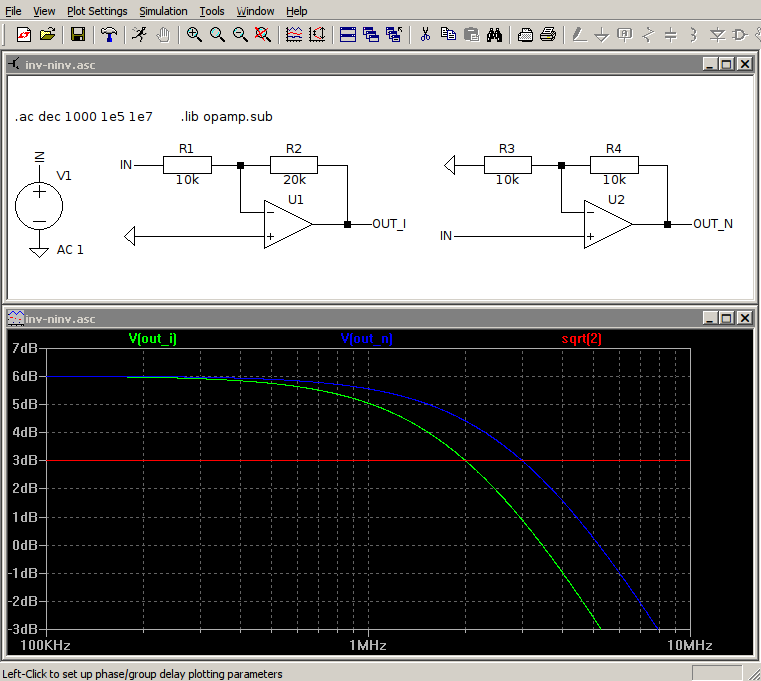
Task: Click the waveform window title bar icon
Action: tap(16, 318)
